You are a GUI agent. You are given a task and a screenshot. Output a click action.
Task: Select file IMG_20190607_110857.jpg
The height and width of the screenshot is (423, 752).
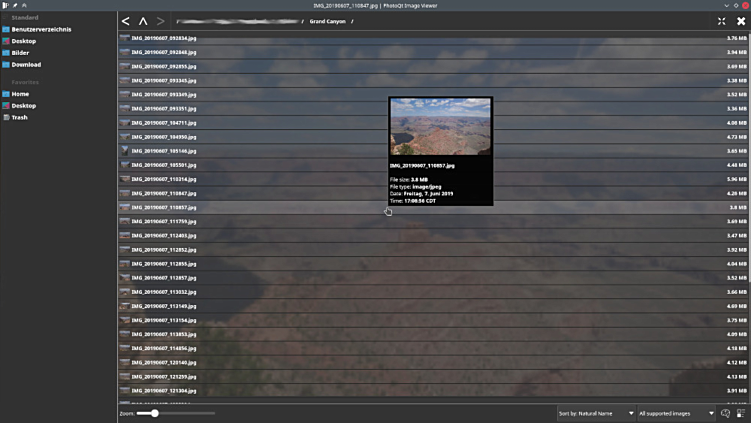[163, 207]
